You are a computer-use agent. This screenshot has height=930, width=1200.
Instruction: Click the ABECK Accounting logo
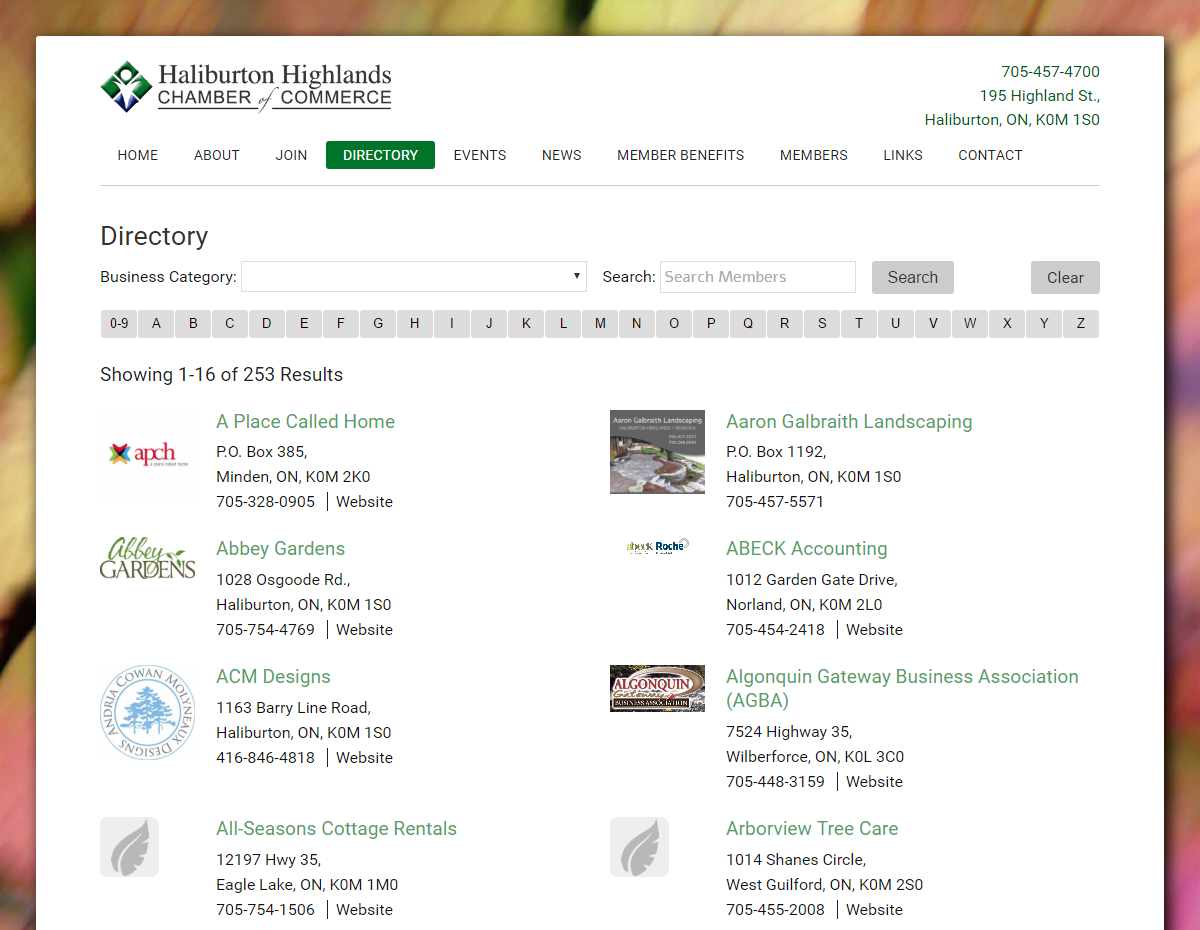click(x=657, y=546)
